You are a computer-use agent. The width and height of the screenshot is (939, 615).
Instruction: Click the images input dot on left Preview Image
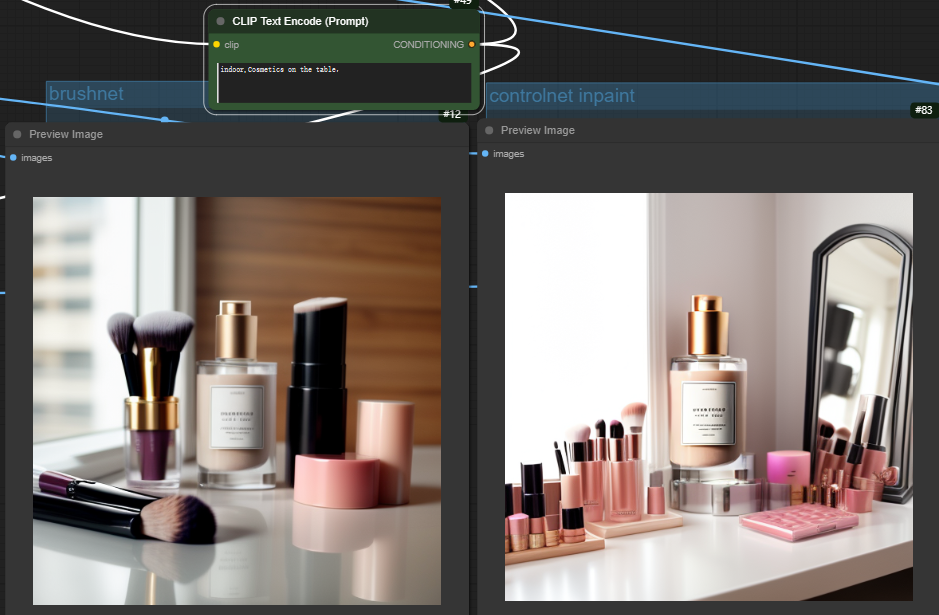tap(11, 157)
